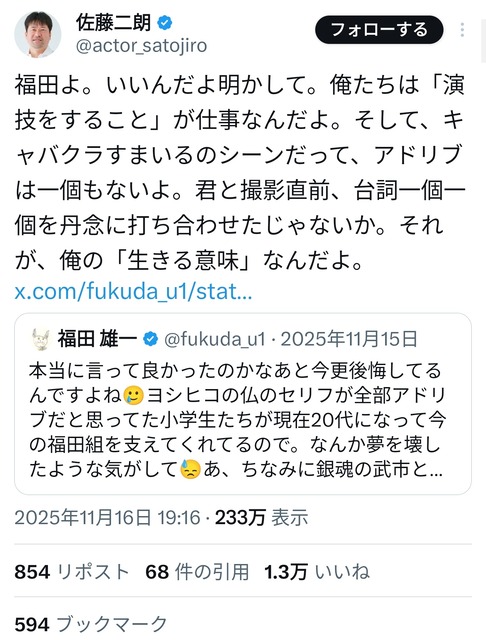
Task: Open the three-dot more options menu
Action: point(462,30)
